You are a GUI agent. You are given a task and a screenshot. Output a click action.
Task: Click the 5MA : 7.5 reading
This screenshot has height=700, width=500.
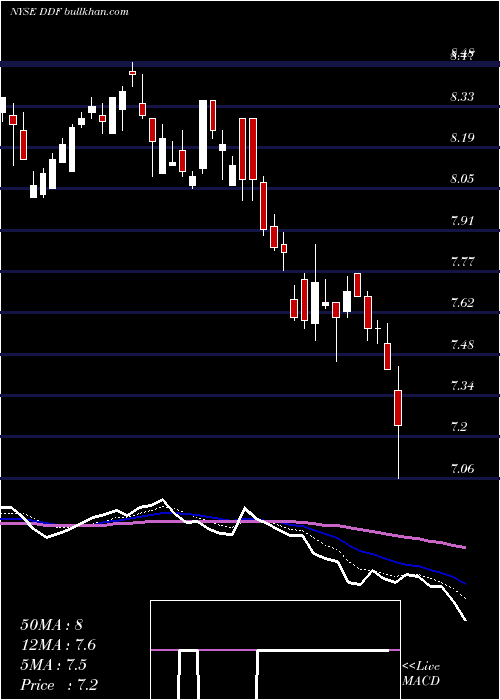pyautogui.click(x=53, y=664)
